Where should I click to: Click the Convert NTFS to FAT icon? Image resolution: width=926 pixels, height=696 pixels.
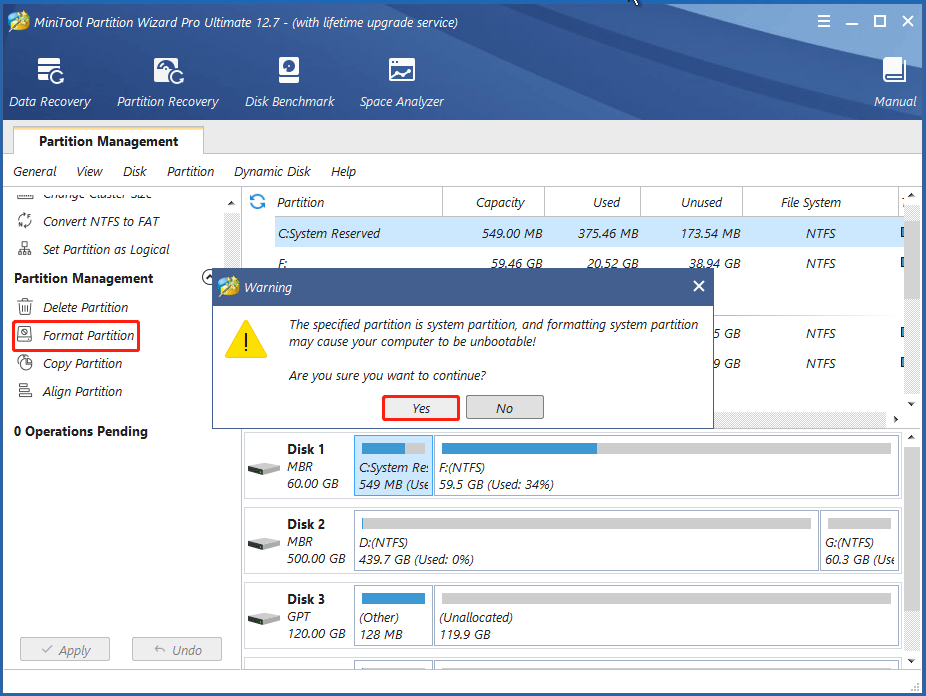pyautogui.click(x=25, y=221)
